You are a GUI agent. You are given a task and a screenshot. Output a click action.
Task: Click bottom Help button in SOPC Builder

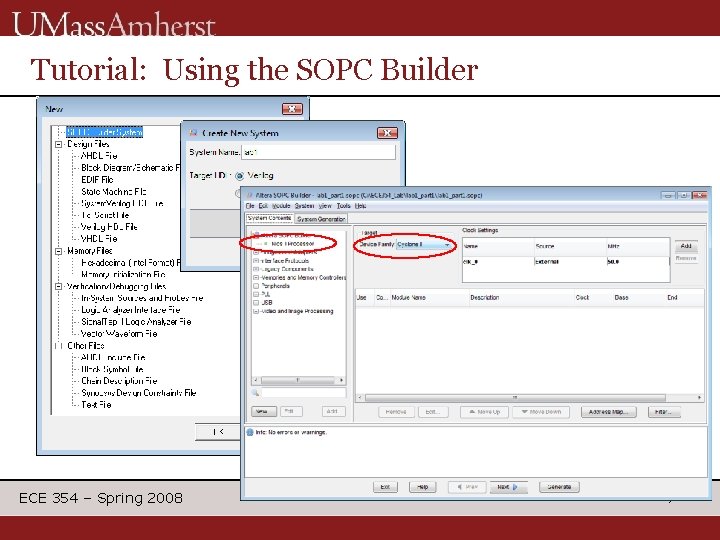pyautogui.click(x=422, y=487)
